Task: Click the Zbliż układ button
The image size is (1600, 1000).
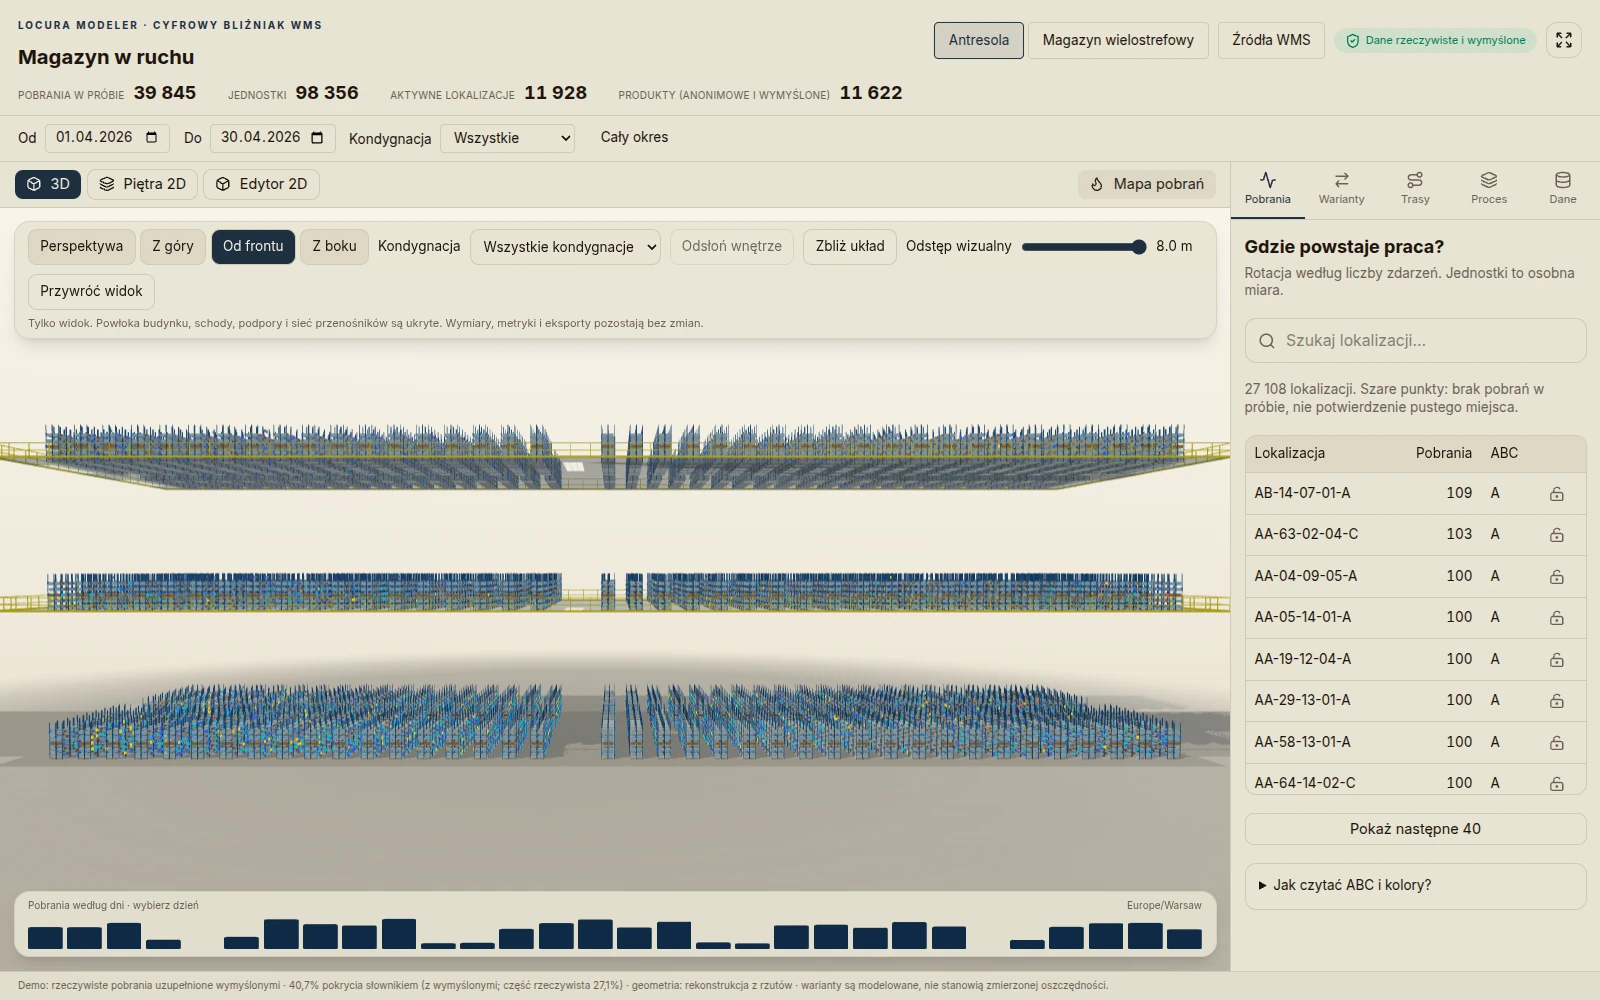Action: pos(850,246)
